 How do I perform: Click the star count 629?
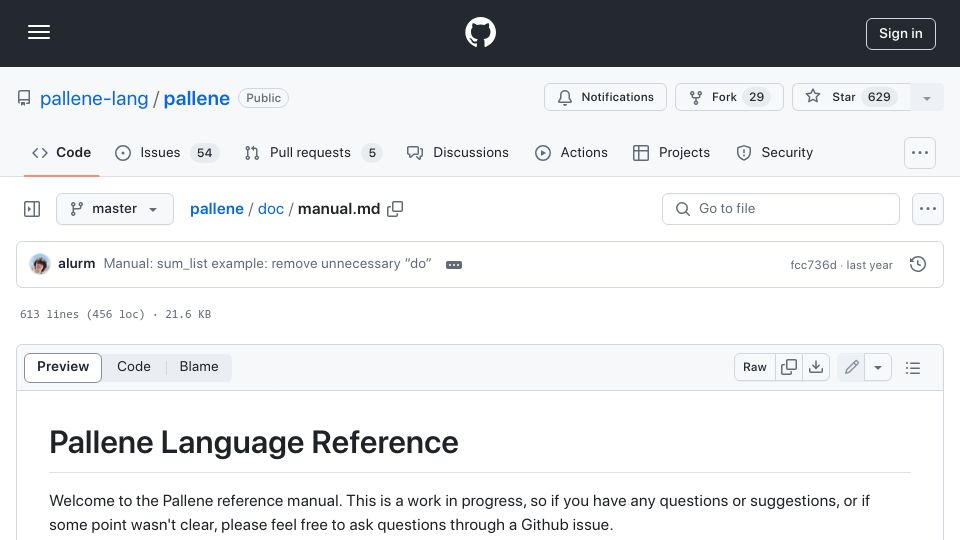click(879, 97)
